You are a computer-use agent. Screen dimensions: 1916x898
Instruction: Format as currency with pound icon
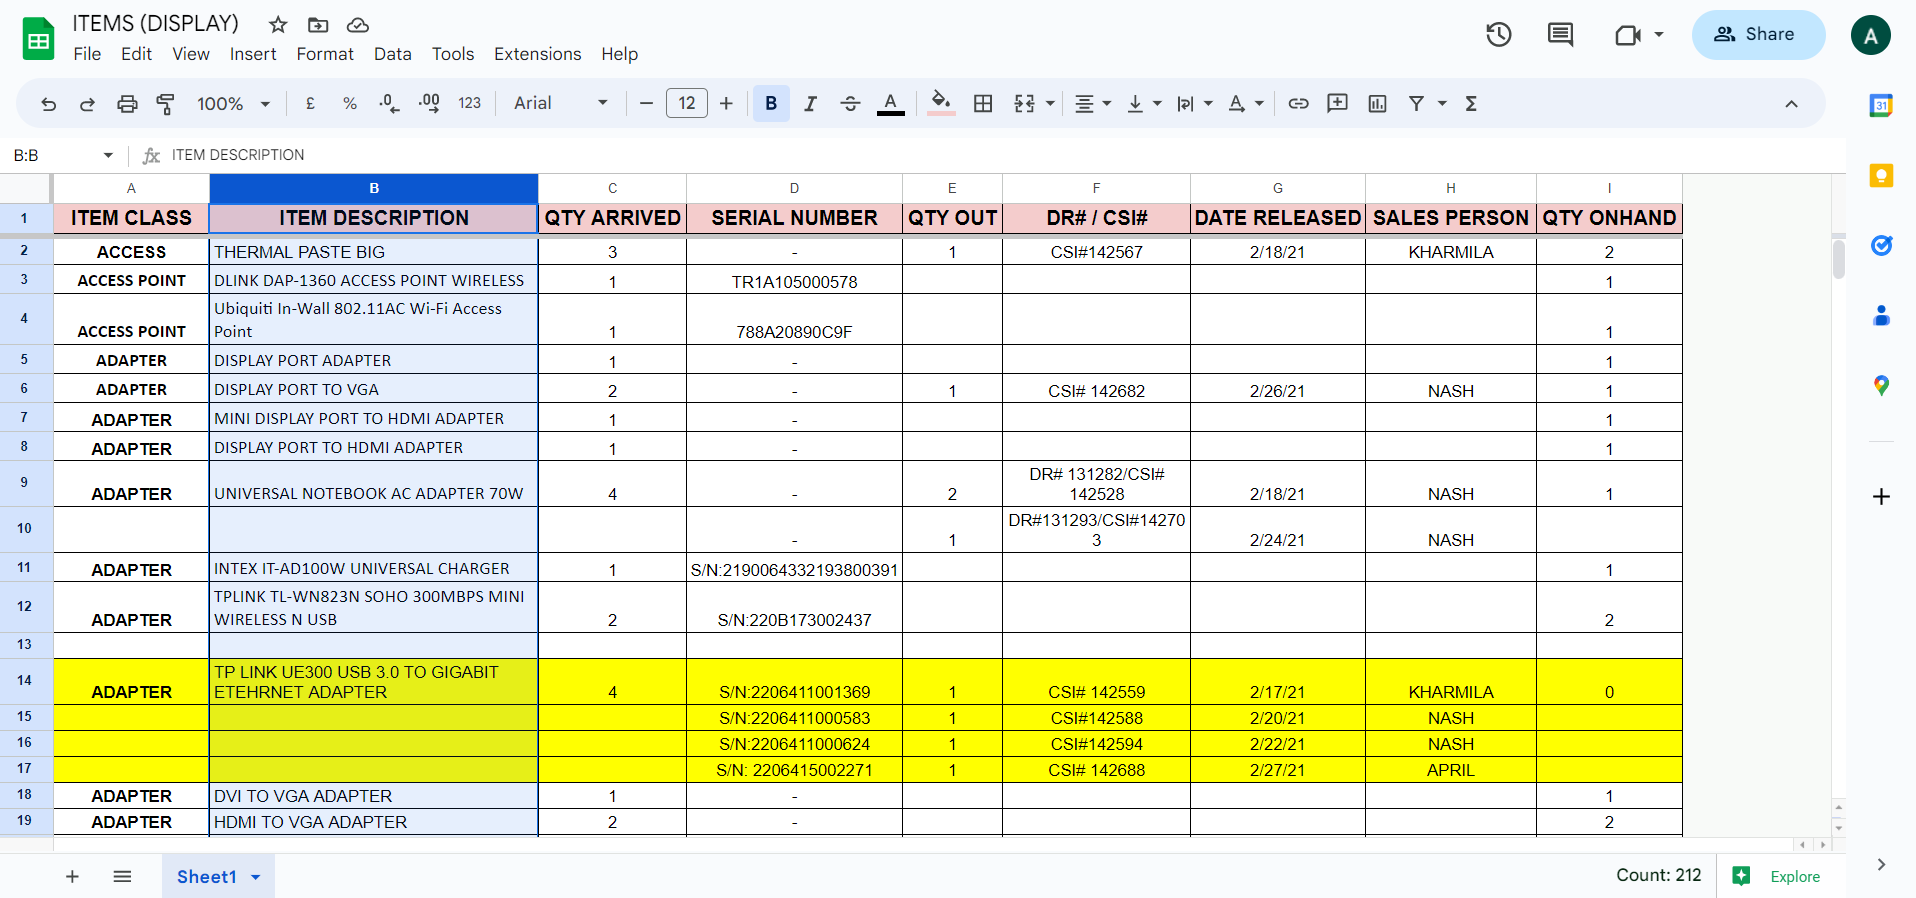pyautogui.click(x=310, y=103)
